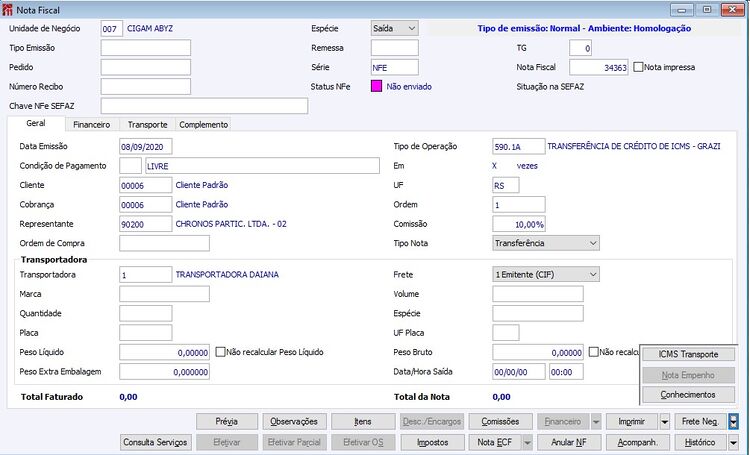
Task: Click the Chave NFe SEFAZ input field
Action: click(x=204, y=106)
